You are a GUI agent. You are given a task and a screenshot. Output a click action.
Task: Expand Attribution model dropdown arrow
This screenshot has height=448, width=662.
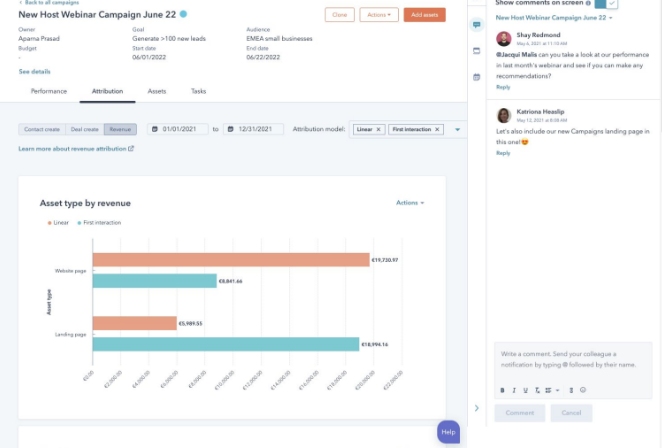(457, 130)
